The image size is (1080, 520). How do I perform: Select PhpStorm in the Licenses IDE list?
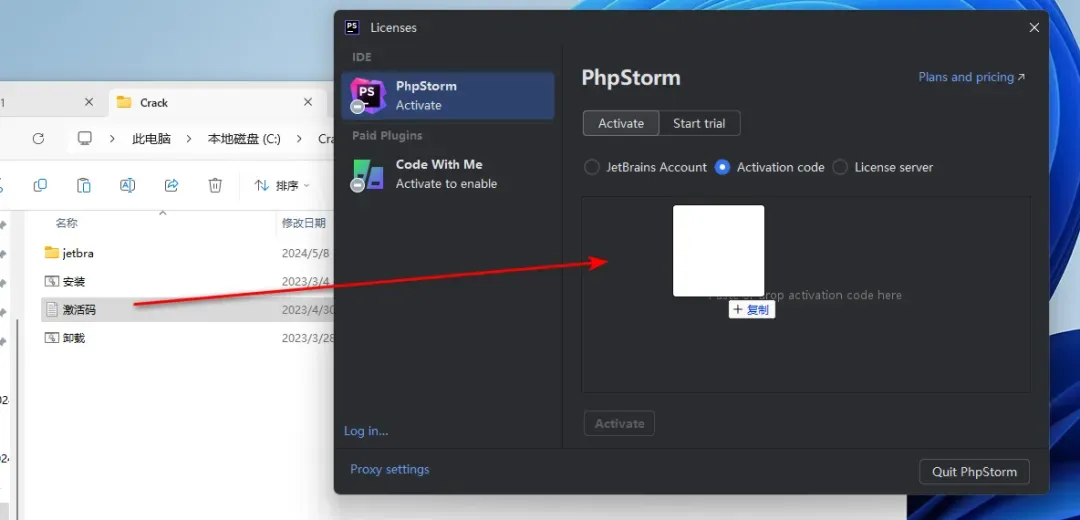coord(448,96)
